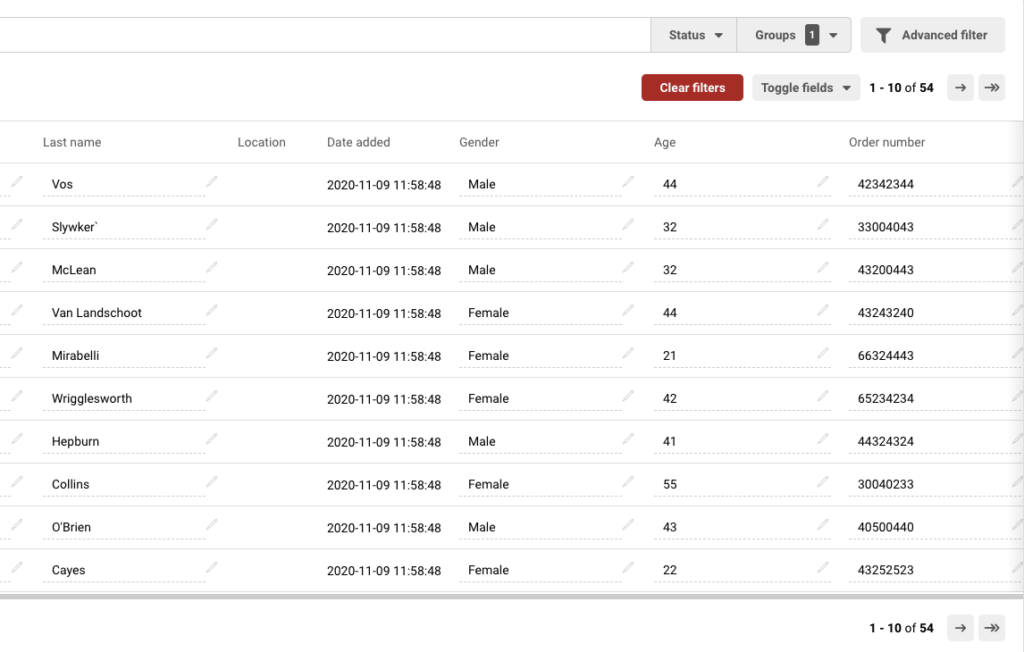Jump to last page using bottom double arrow
Image resolution: width=1024 pixels, height=652 pixels.
point(991,628)
